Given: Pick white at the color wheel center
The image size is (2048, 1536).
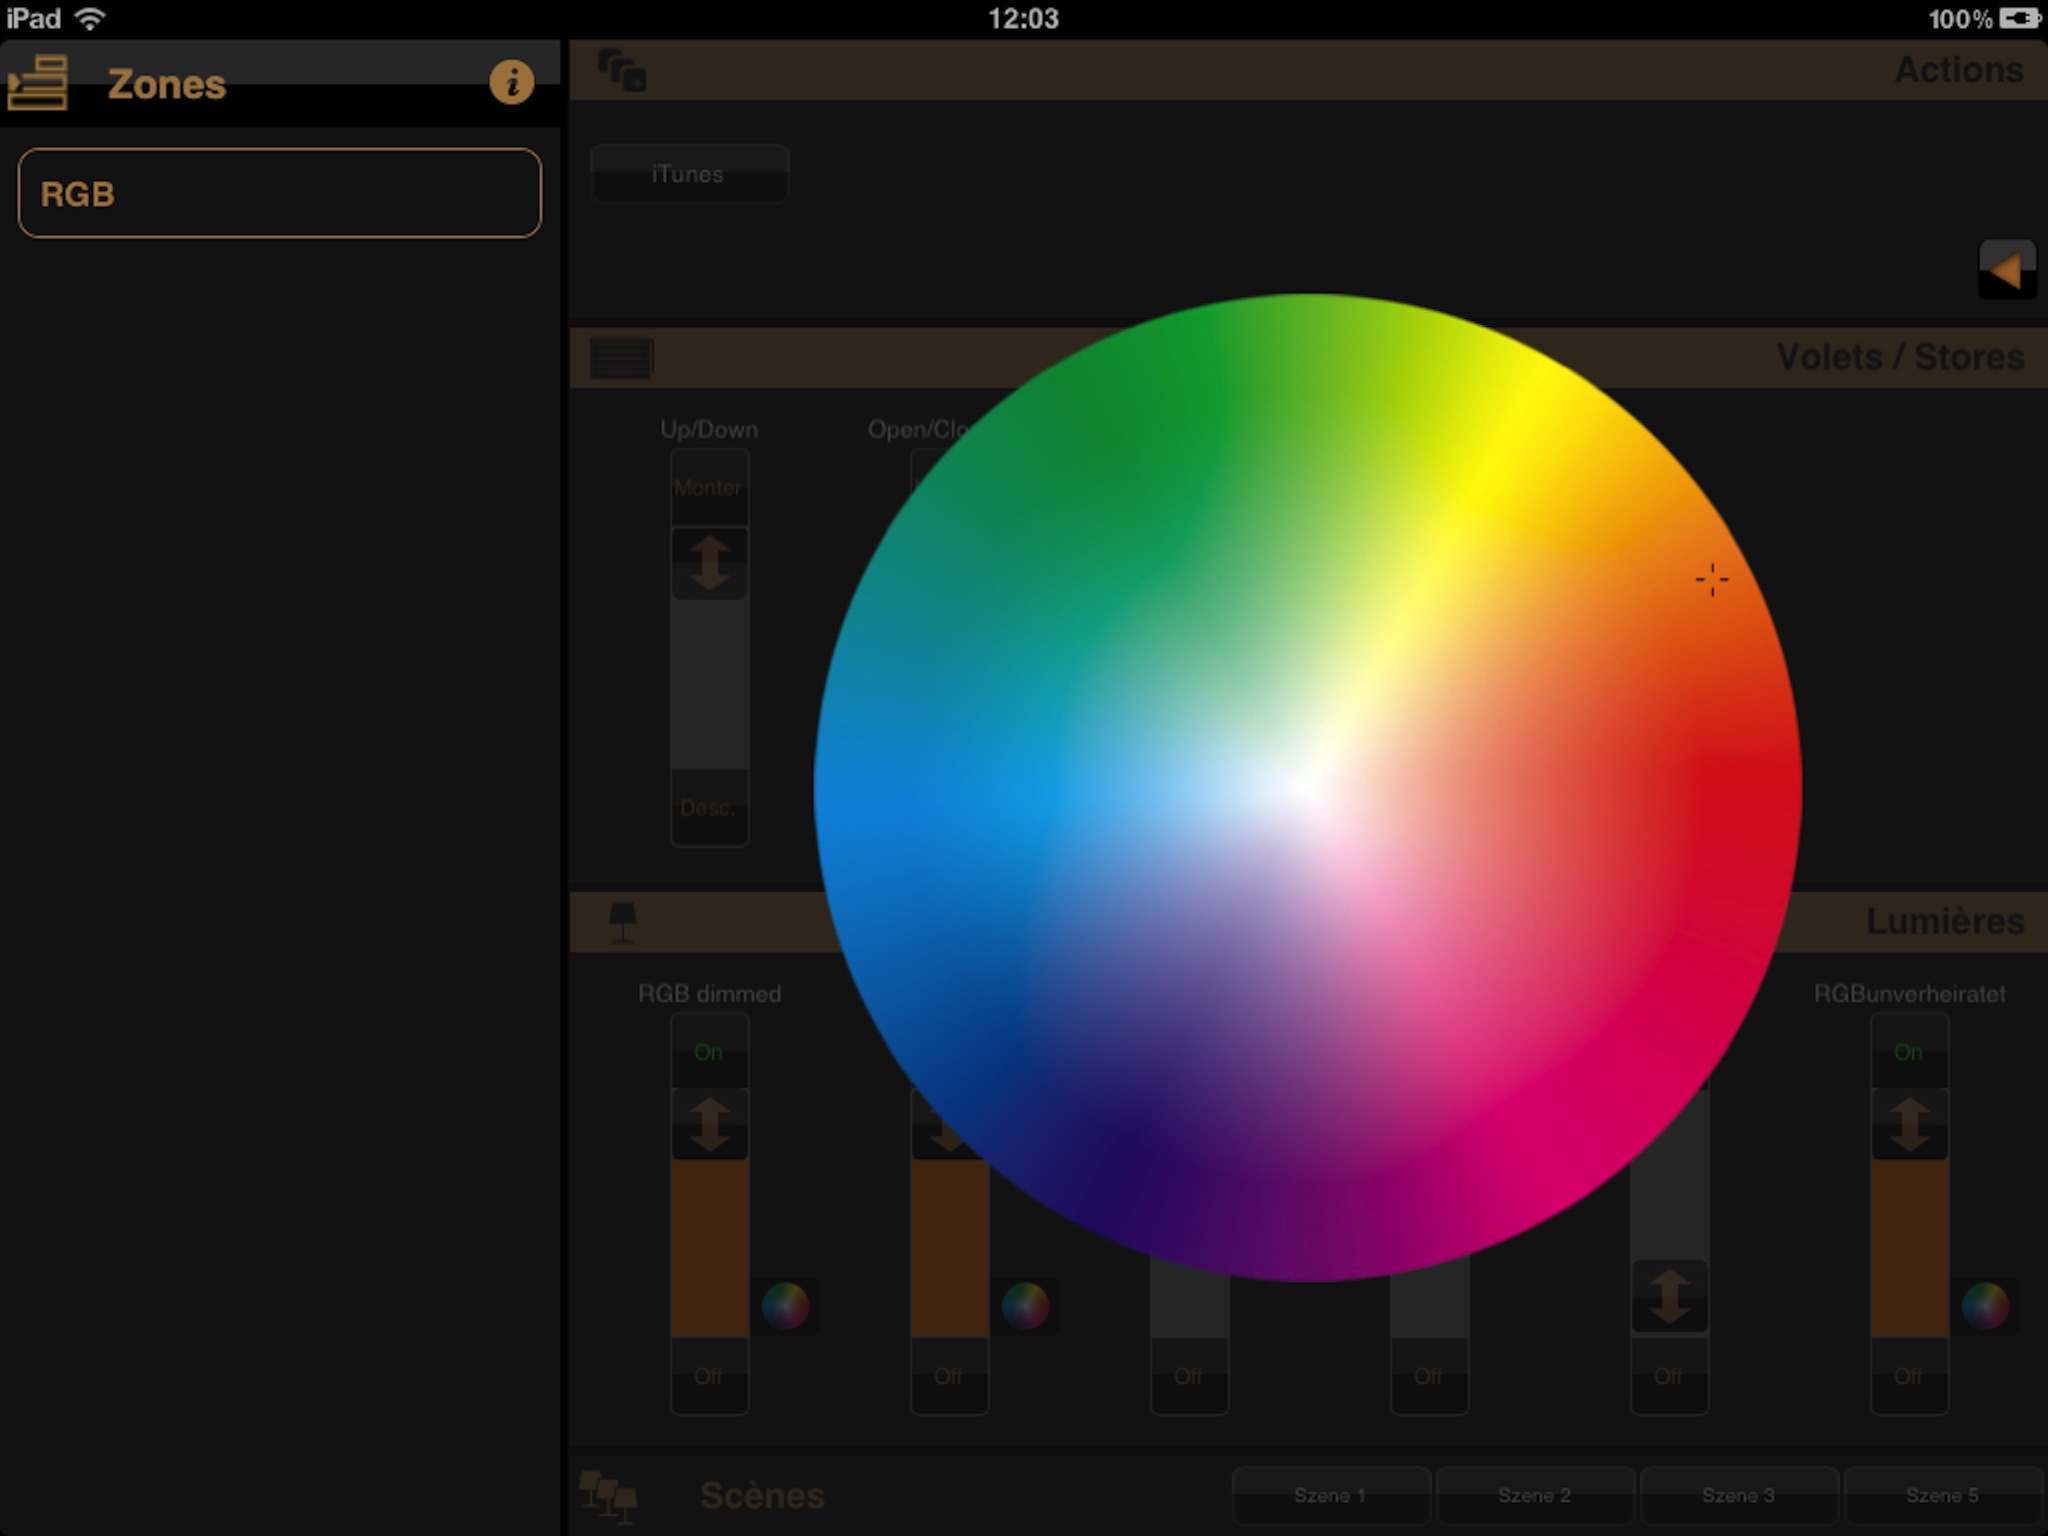Looking at the screenshot, I should pyautogui.click(x=1308, y=788).
